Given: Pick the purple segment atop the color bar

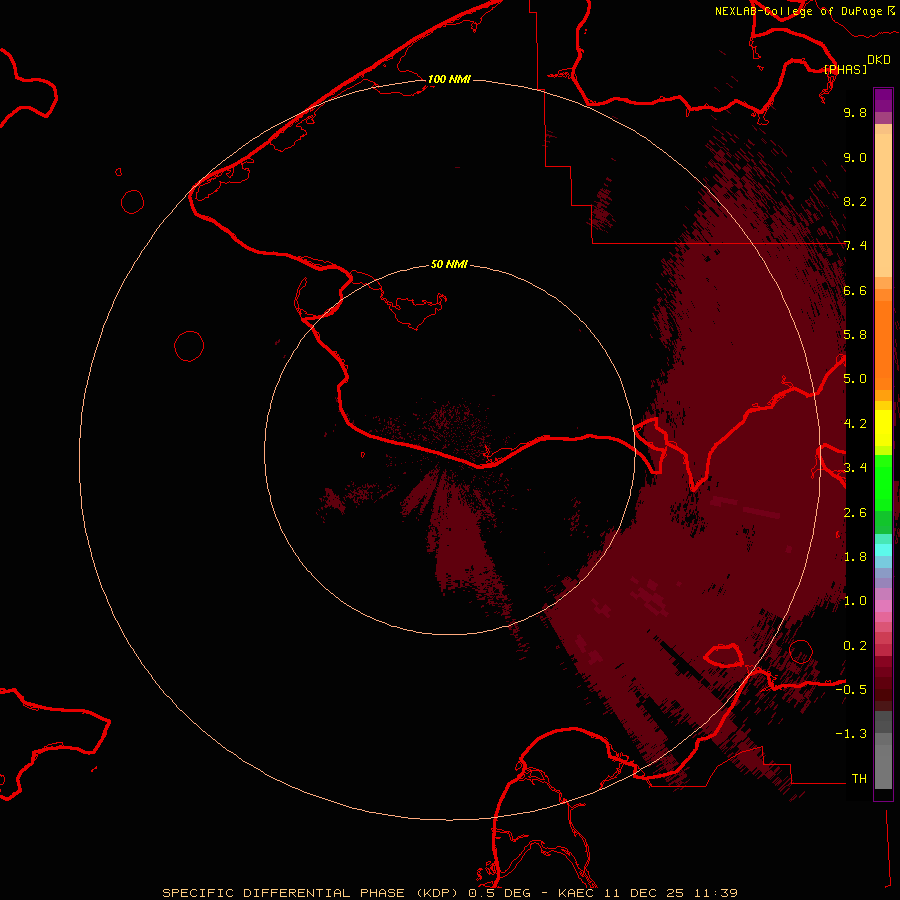Looking at the screenshot, I should (x=883, y=100).
